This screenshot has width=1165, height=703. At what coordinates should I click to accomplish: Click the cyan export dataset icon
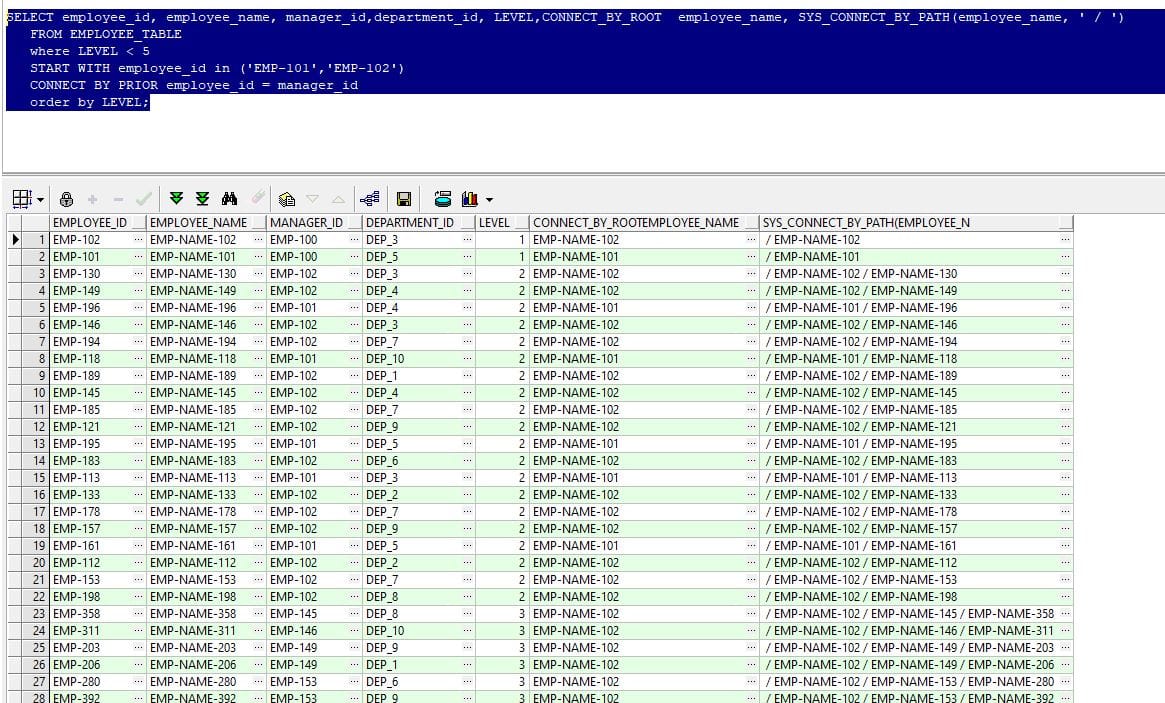pyautogui.click(x=442, y=198)
